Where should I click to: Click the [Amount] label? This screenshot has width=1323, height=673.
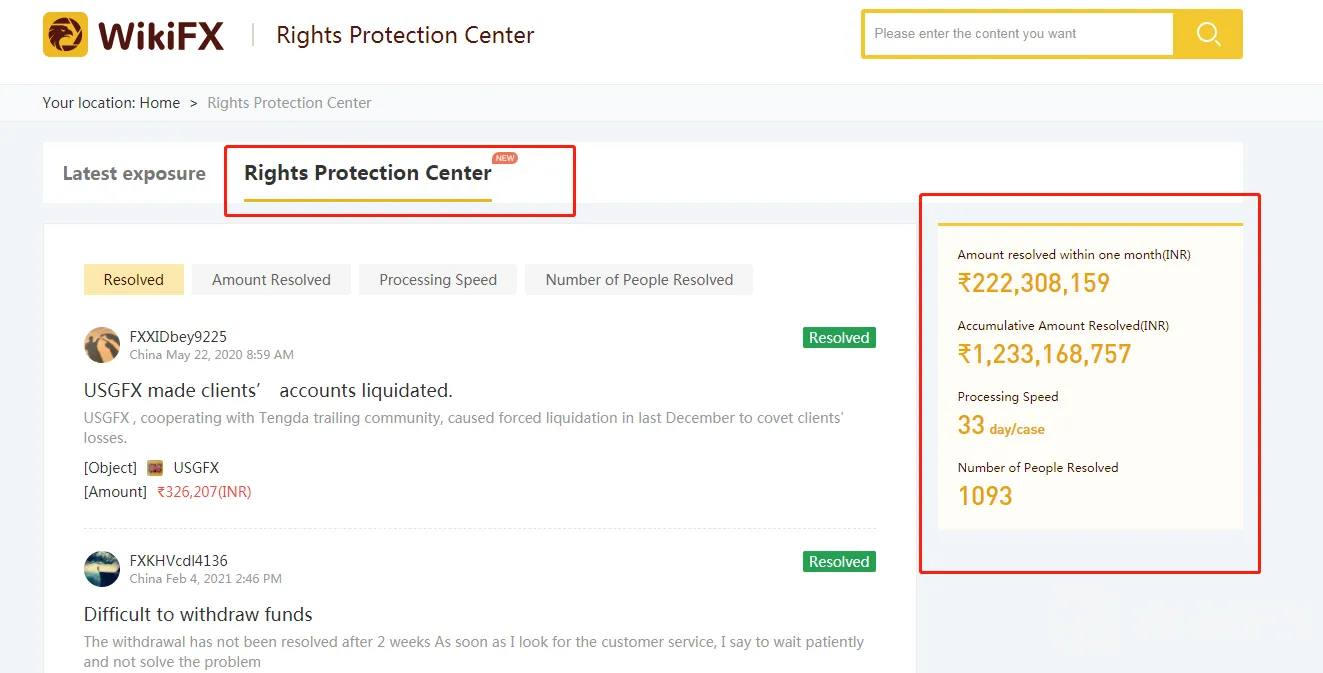click(x=115, y=492)
